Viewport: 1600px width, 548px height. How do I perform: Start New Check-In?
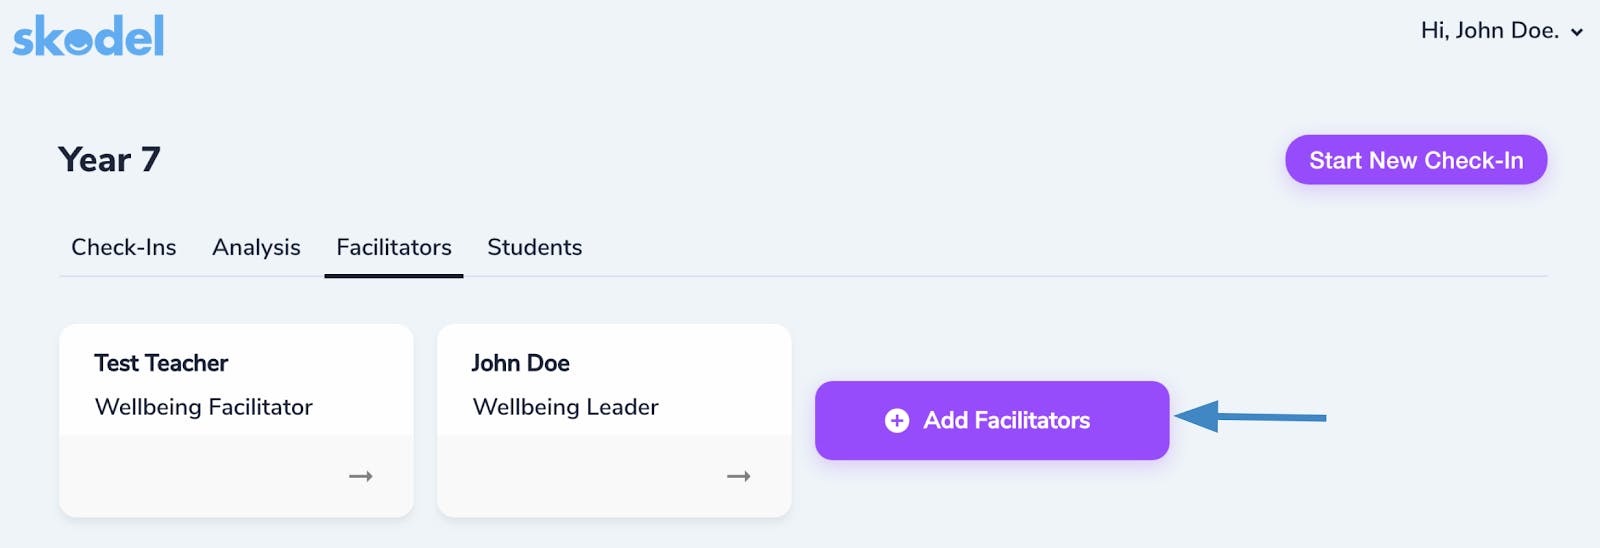click(1416, 160)
